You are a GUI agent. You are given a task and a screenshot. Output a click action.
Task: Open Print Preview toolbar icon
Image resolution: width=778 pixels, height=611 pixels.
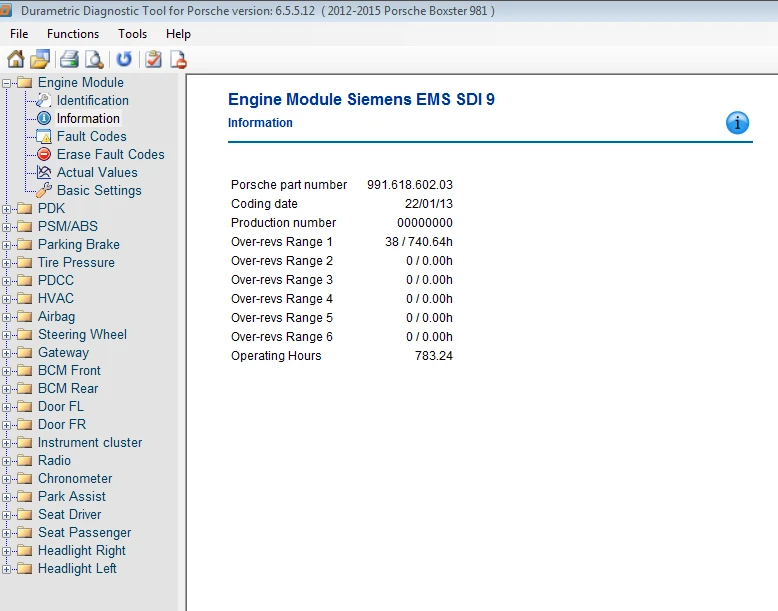(x=94, y=60)
